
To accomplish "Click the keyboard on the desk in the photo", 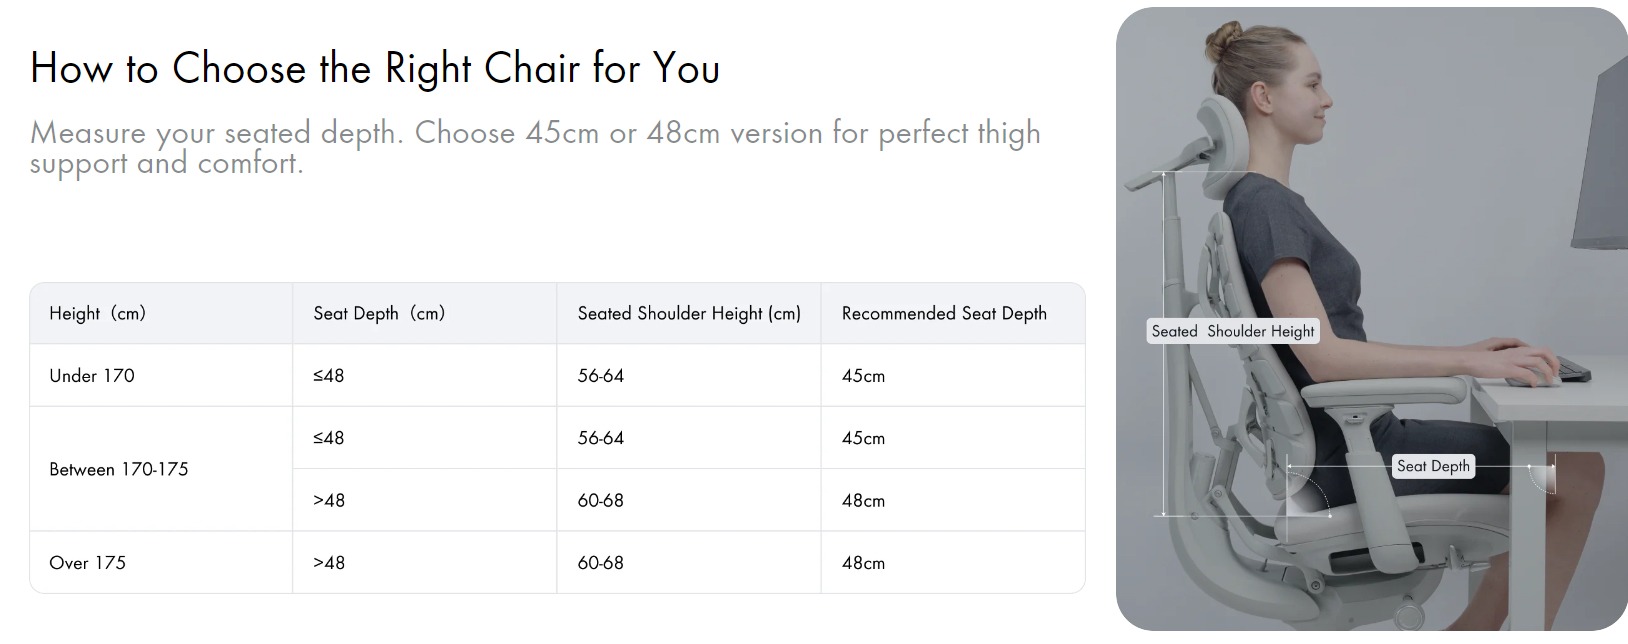I will [x=1573, y=371].
